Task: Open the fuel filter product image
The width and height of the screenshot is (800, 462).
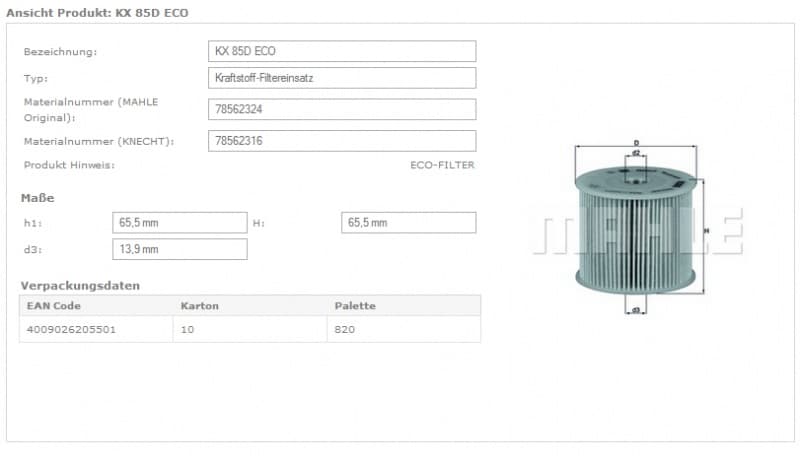Action: (x=638, y=227)
